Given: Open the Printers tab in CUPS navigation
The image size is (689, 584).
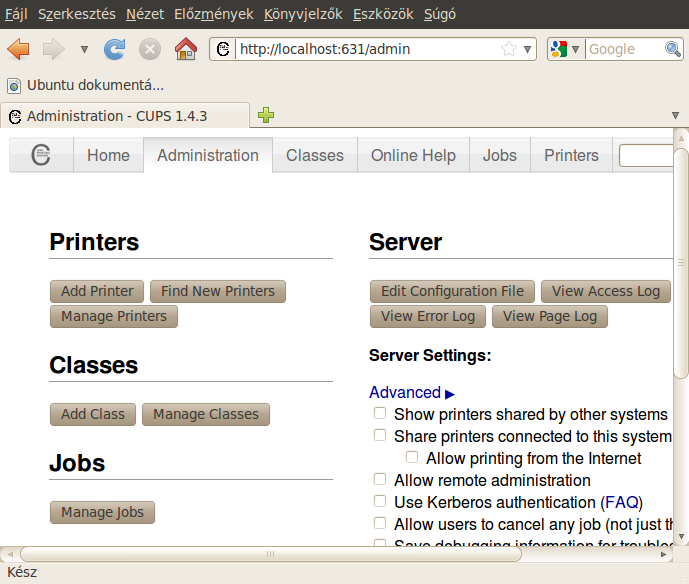Looking at the screenshot, I should pos(571,155).
